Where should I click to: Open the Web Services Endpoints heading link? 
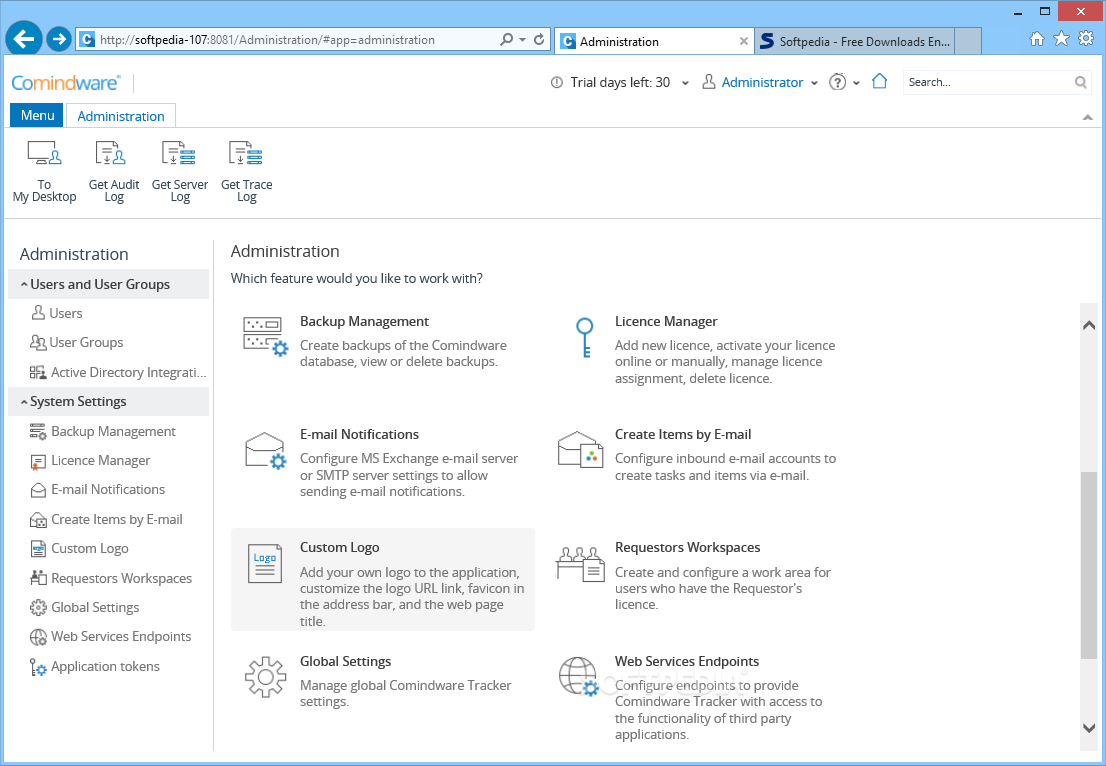[686, 661]
